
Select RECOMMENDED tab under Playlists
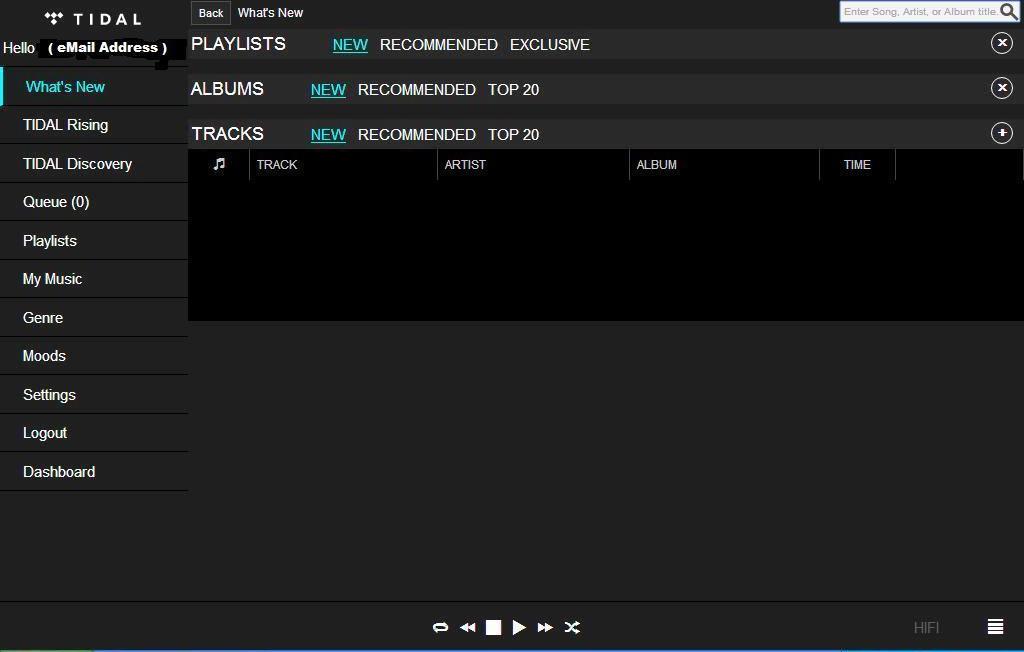pyautogui.click(x=439, y=44)
